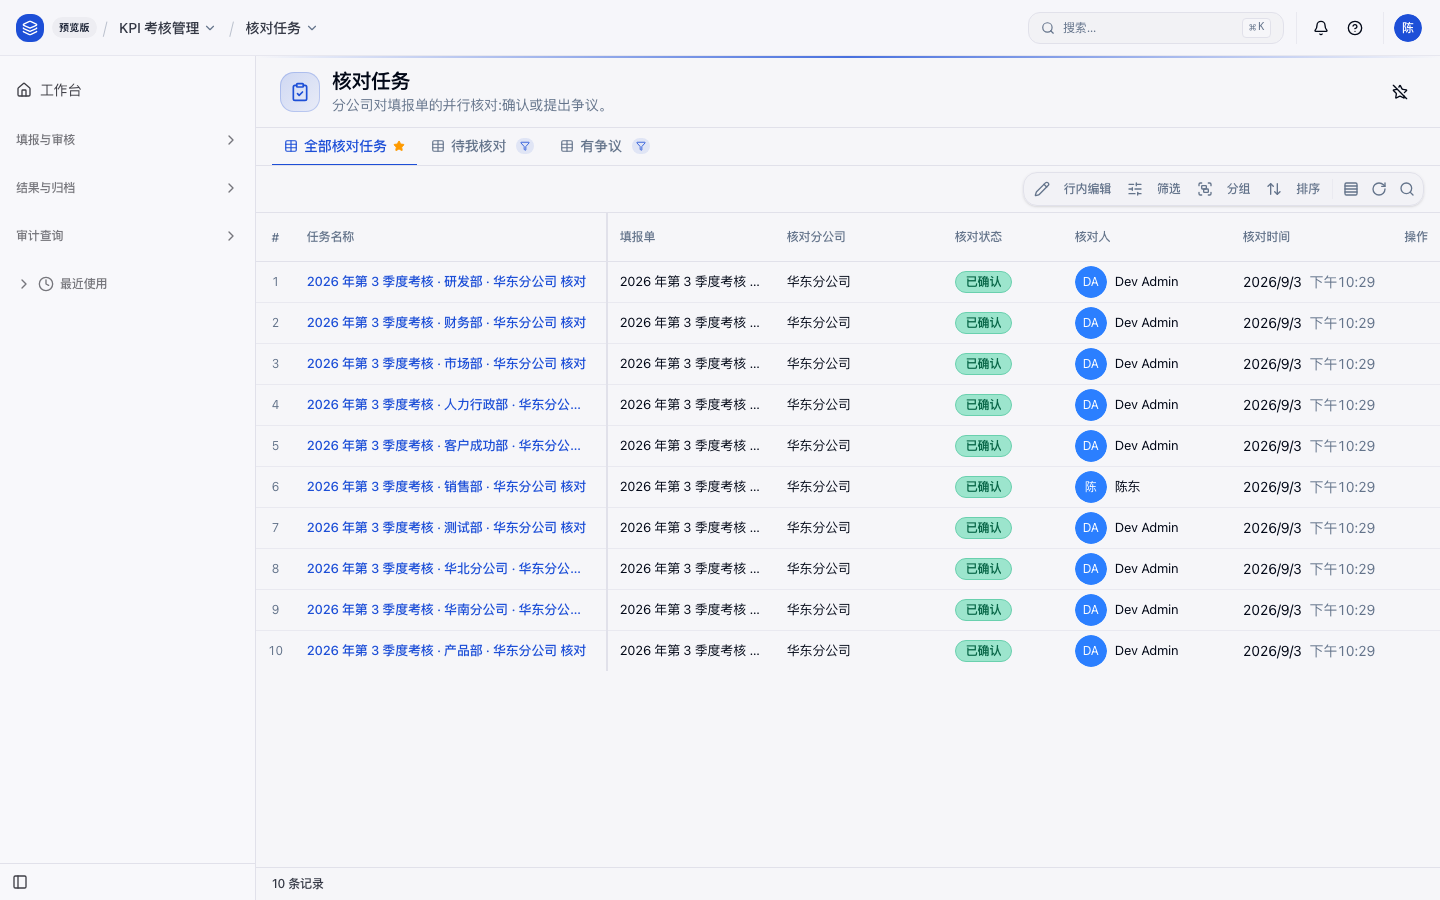Screen dimensions: 1440x900
Task: Open the 研发部 · 华东分公司 核对 task
Action: coord(446,282)
